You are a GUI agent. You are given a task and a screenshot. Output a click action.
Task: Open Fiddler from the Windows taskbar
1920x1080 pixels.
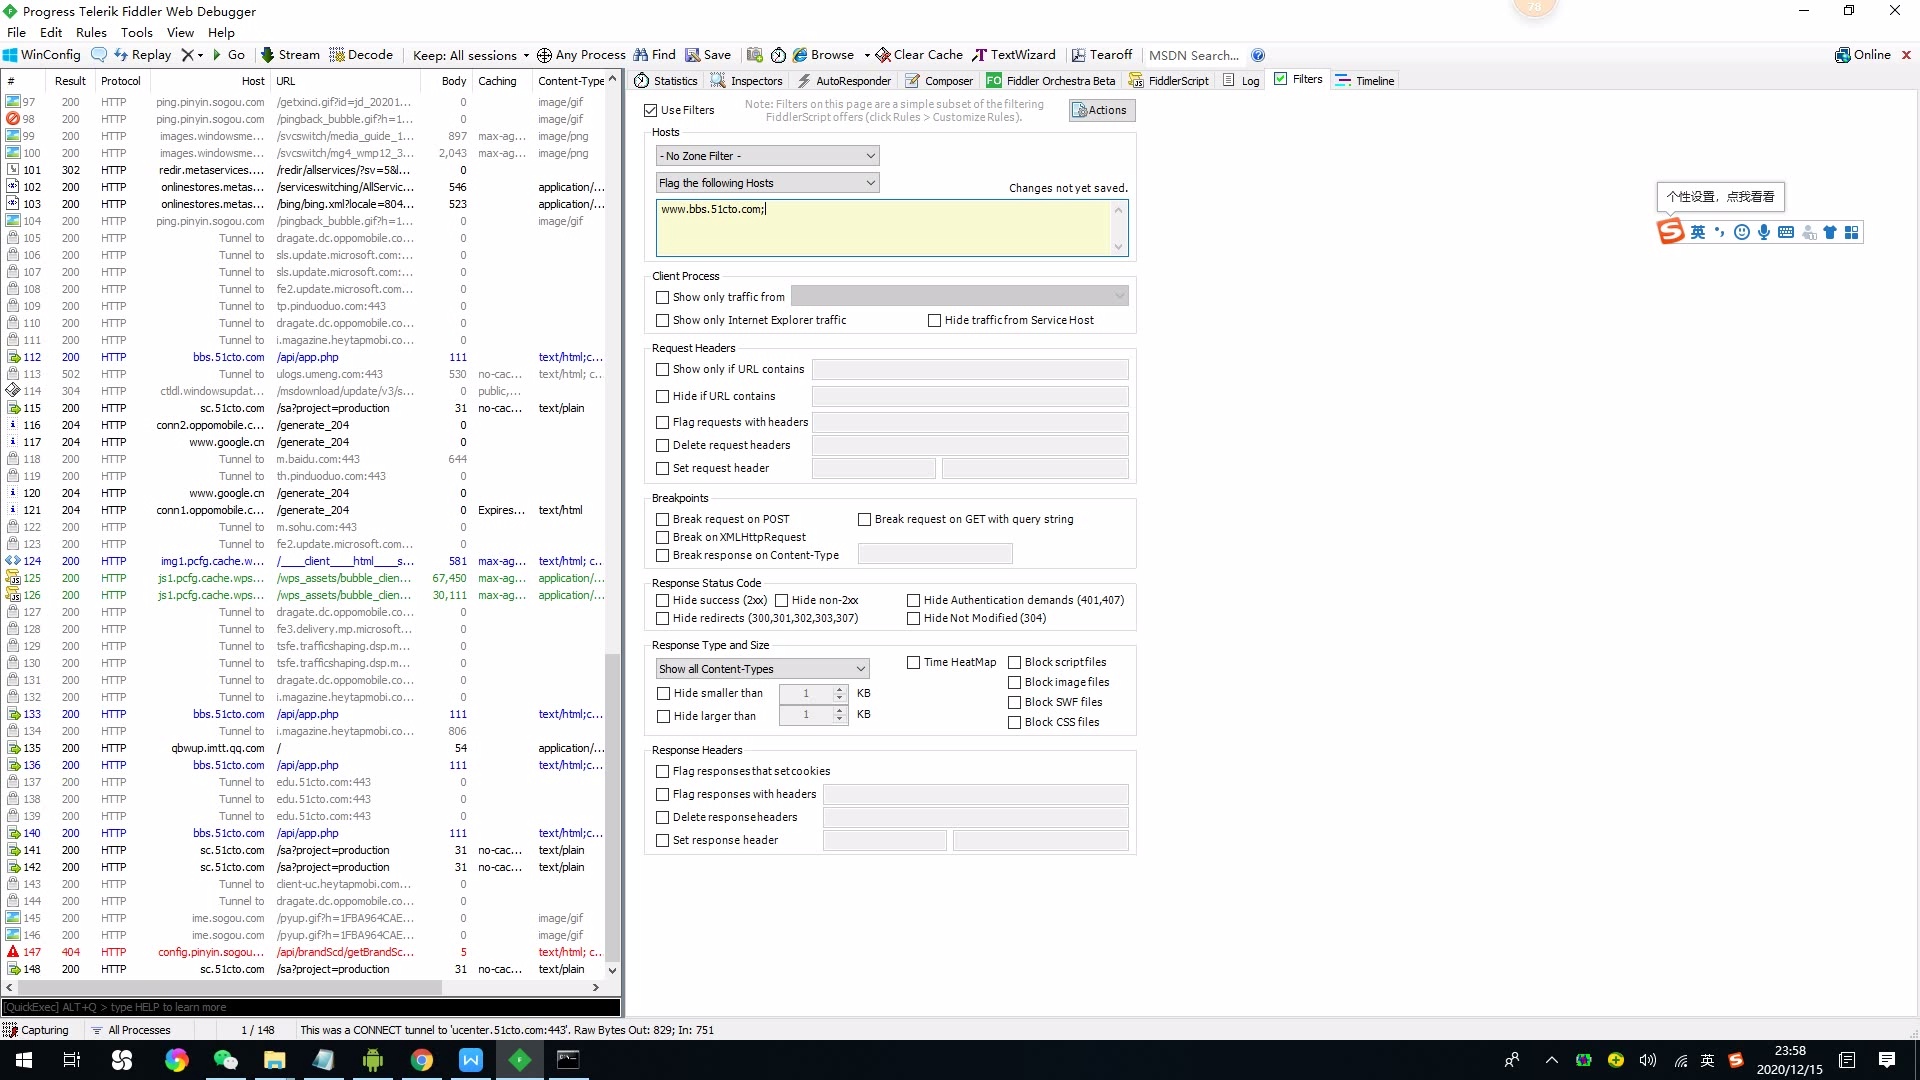click(520, 1060)
